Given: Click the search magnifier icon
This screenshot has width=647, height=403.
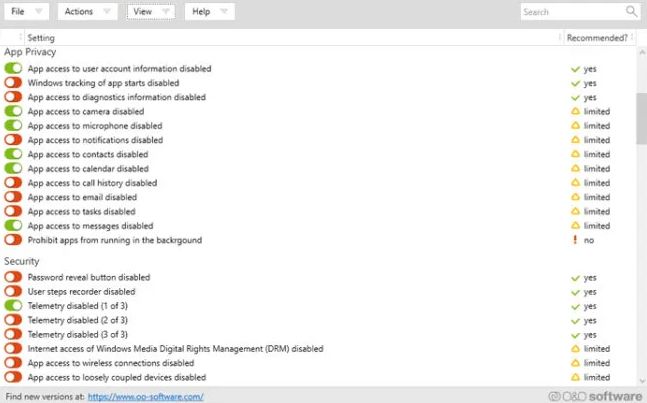Looking at the screenshot, I should (631, 11).
